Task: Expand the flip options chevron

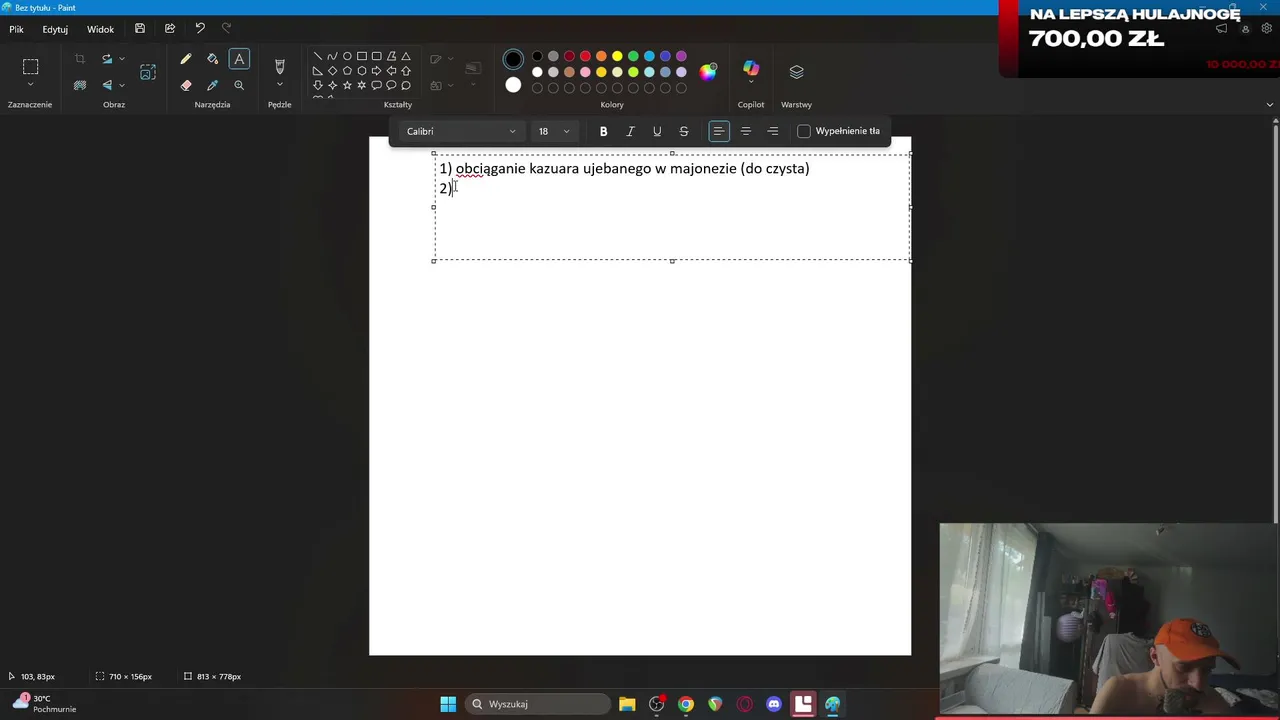Action: click(122, 86)
